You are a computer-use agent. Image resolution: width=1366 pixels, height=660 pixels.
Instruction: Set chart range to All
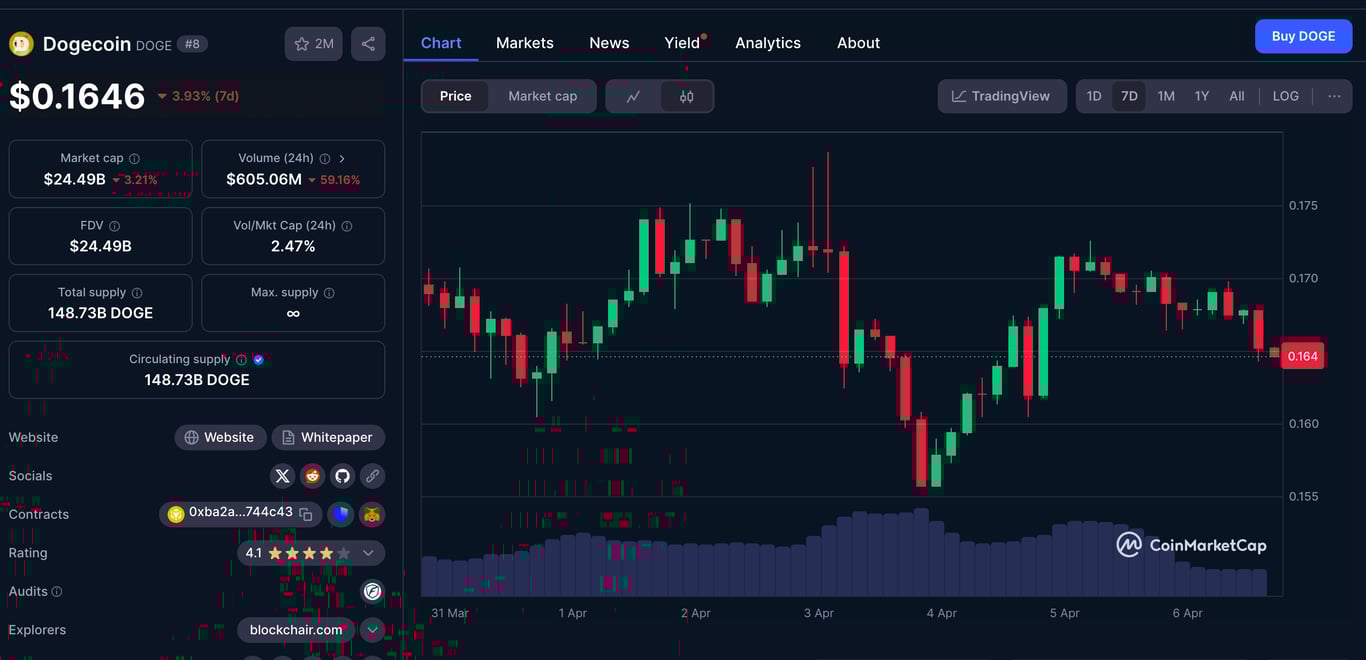[1237, 96]
